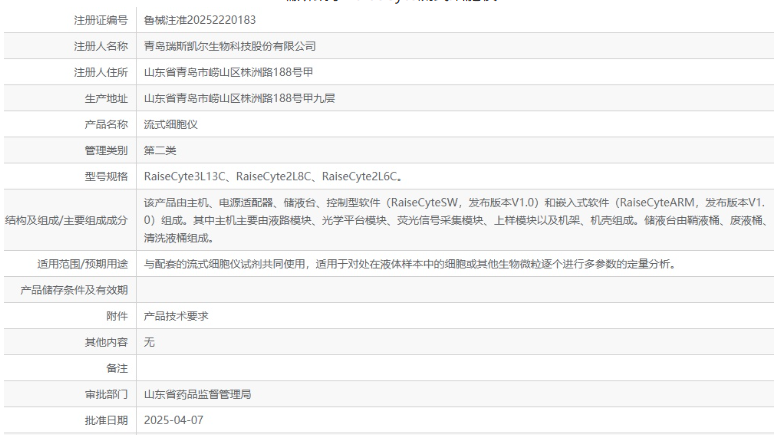Select the 适用范围/预期用途 label
Viewport: 776px width, 435px height.
pyautogui.click(x=83, y=264)
